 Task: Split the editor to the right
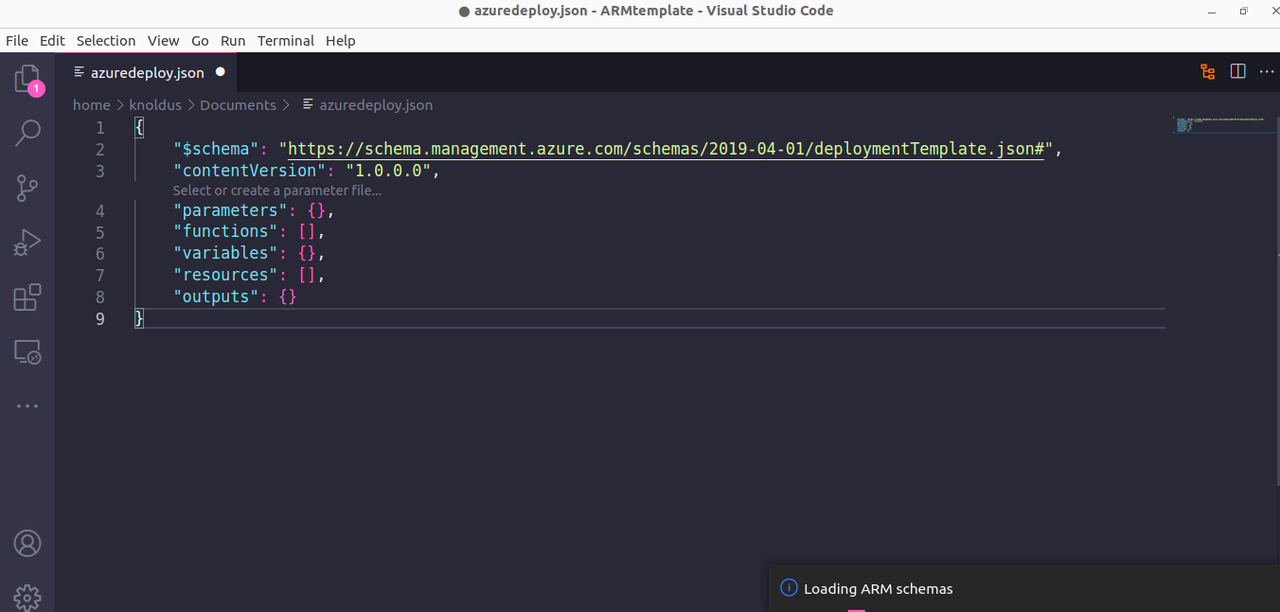pyautogui.click(x=1238, y=72)
